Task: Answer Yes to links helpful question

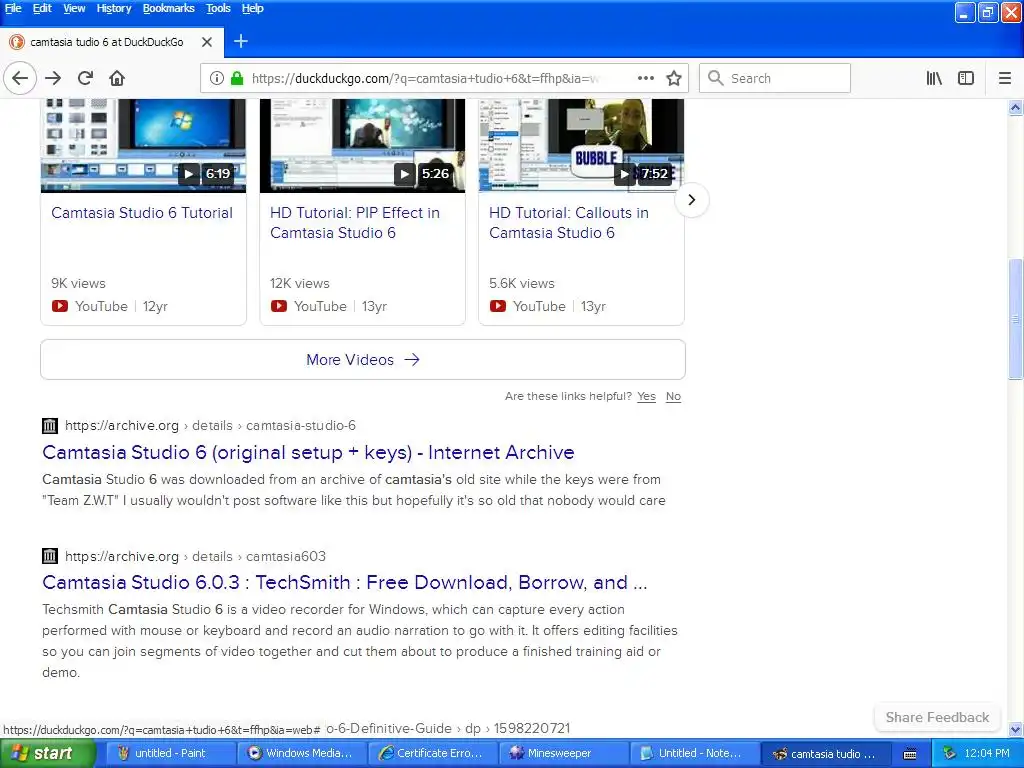Action: point(646,396)
